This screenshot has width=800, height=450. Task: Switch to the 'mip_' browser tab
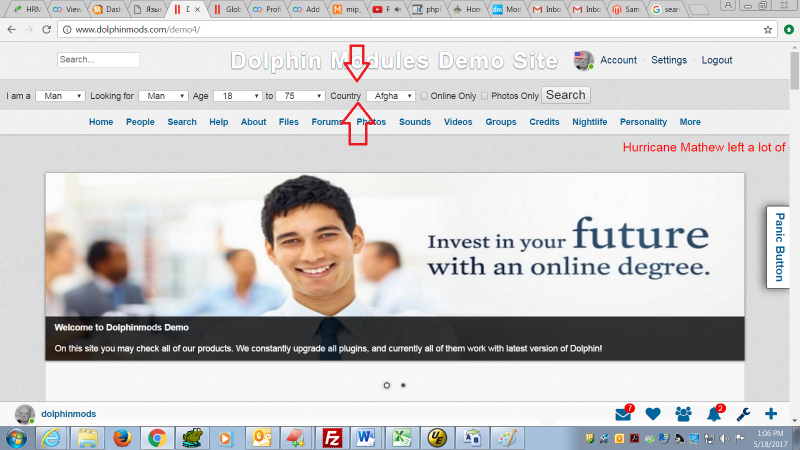pyautogui.click(x=347, y=9)
